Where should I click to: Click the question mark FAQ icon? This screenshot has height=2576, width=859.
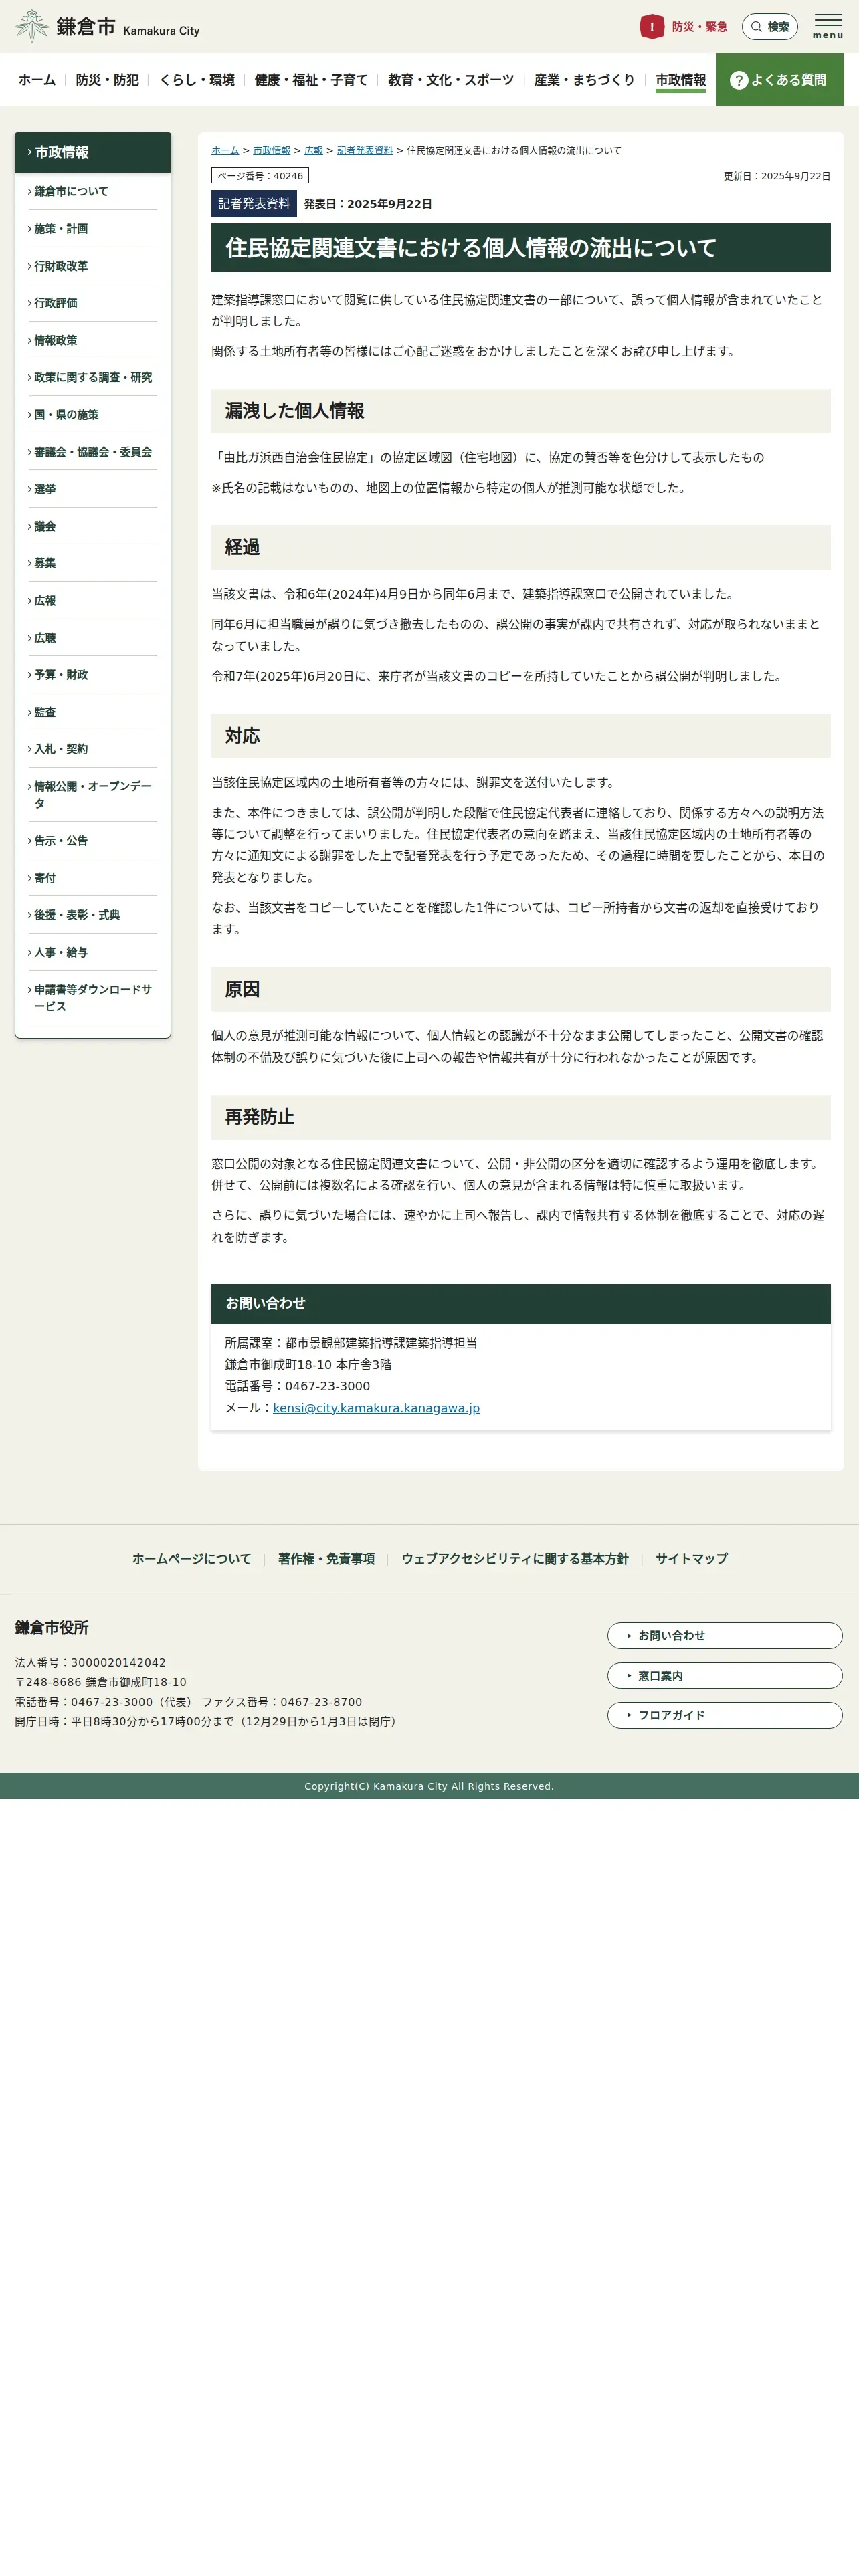(x=739, y=80)
